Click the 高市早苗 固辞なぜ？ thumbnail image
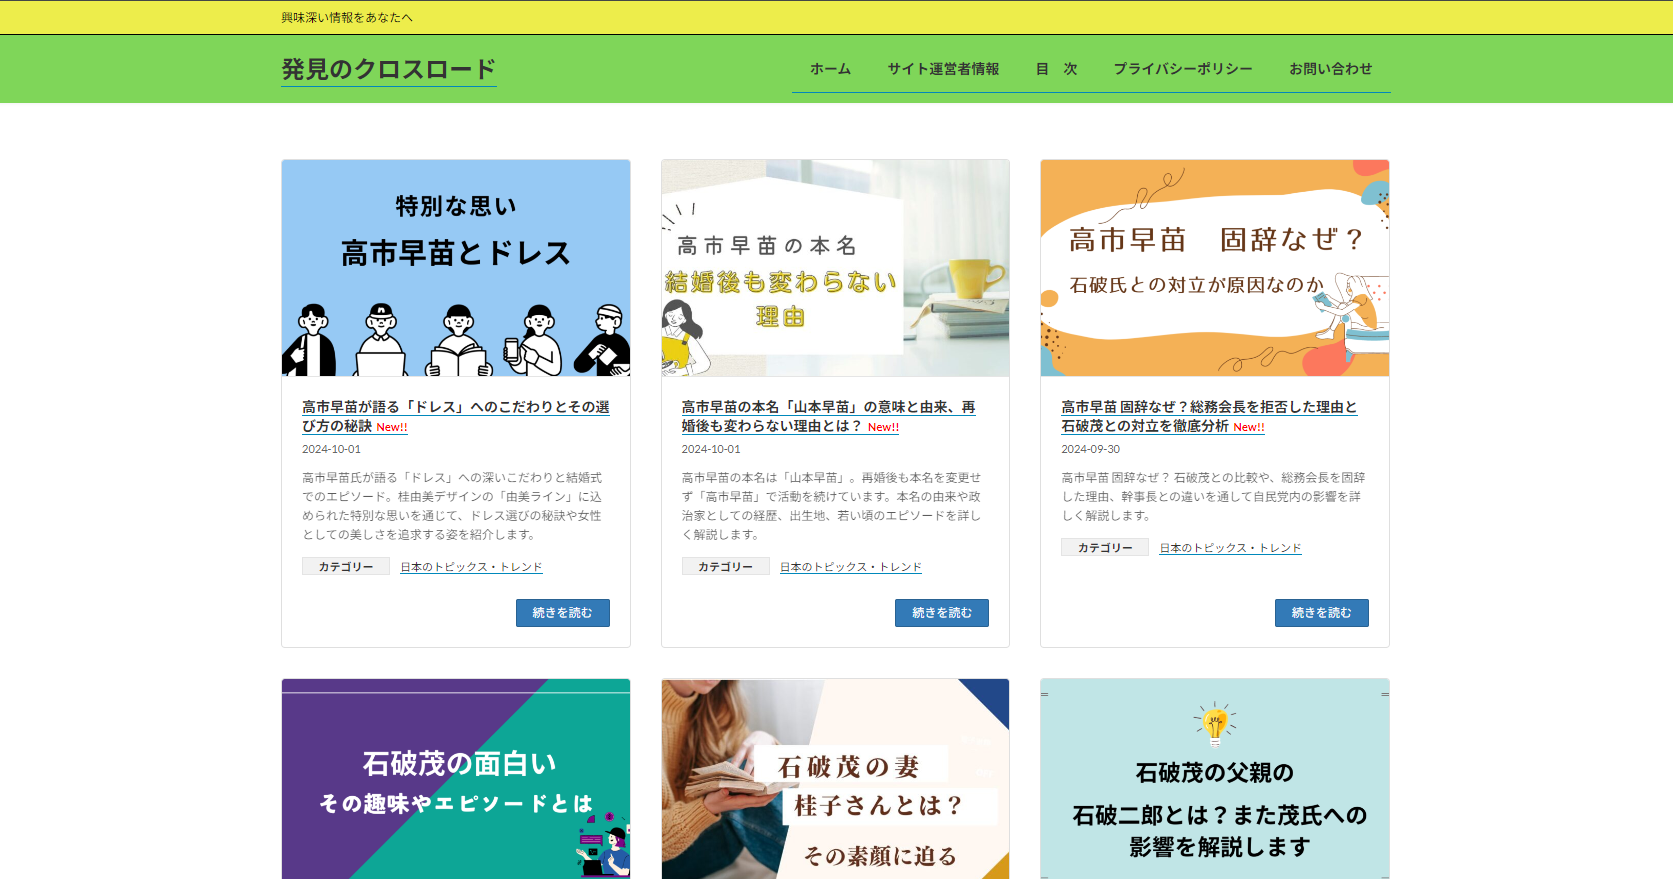The height and width of the screenshot is (879, 1673). pyautogui.click(x=1214, y=268)
